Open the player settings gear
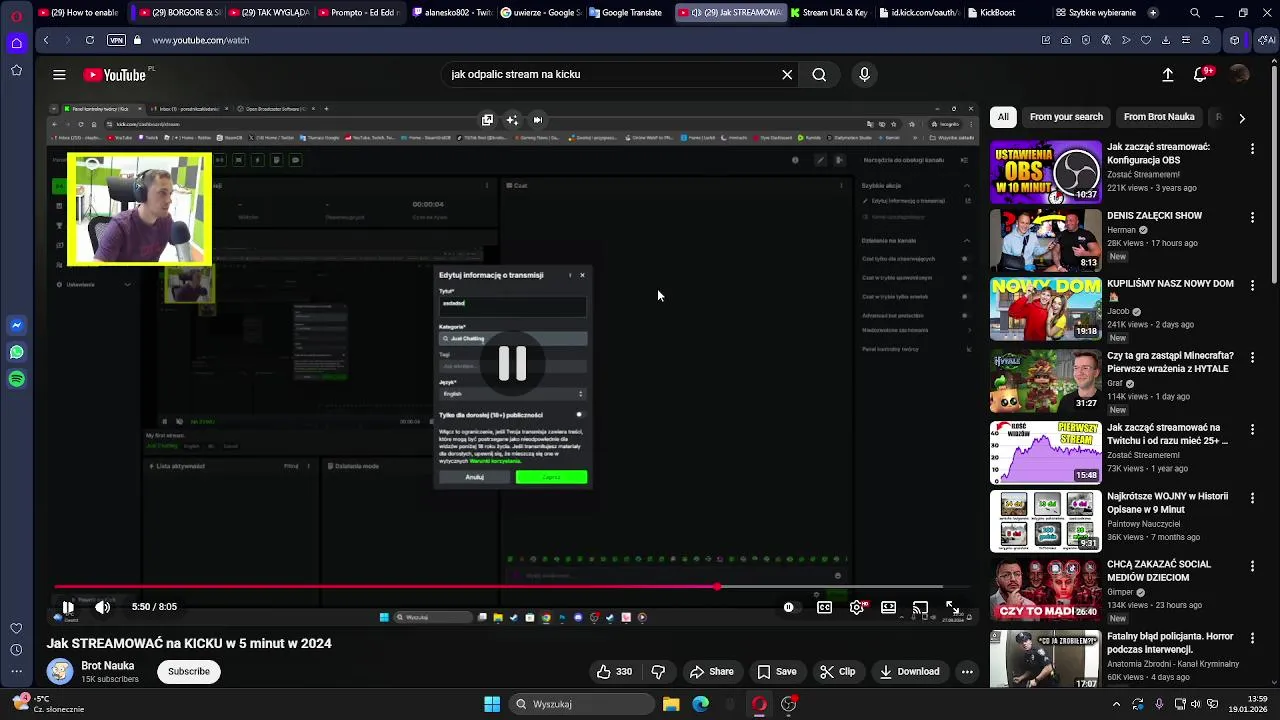The height and width of the screenshot is (720, 1280). coord(857,607)
